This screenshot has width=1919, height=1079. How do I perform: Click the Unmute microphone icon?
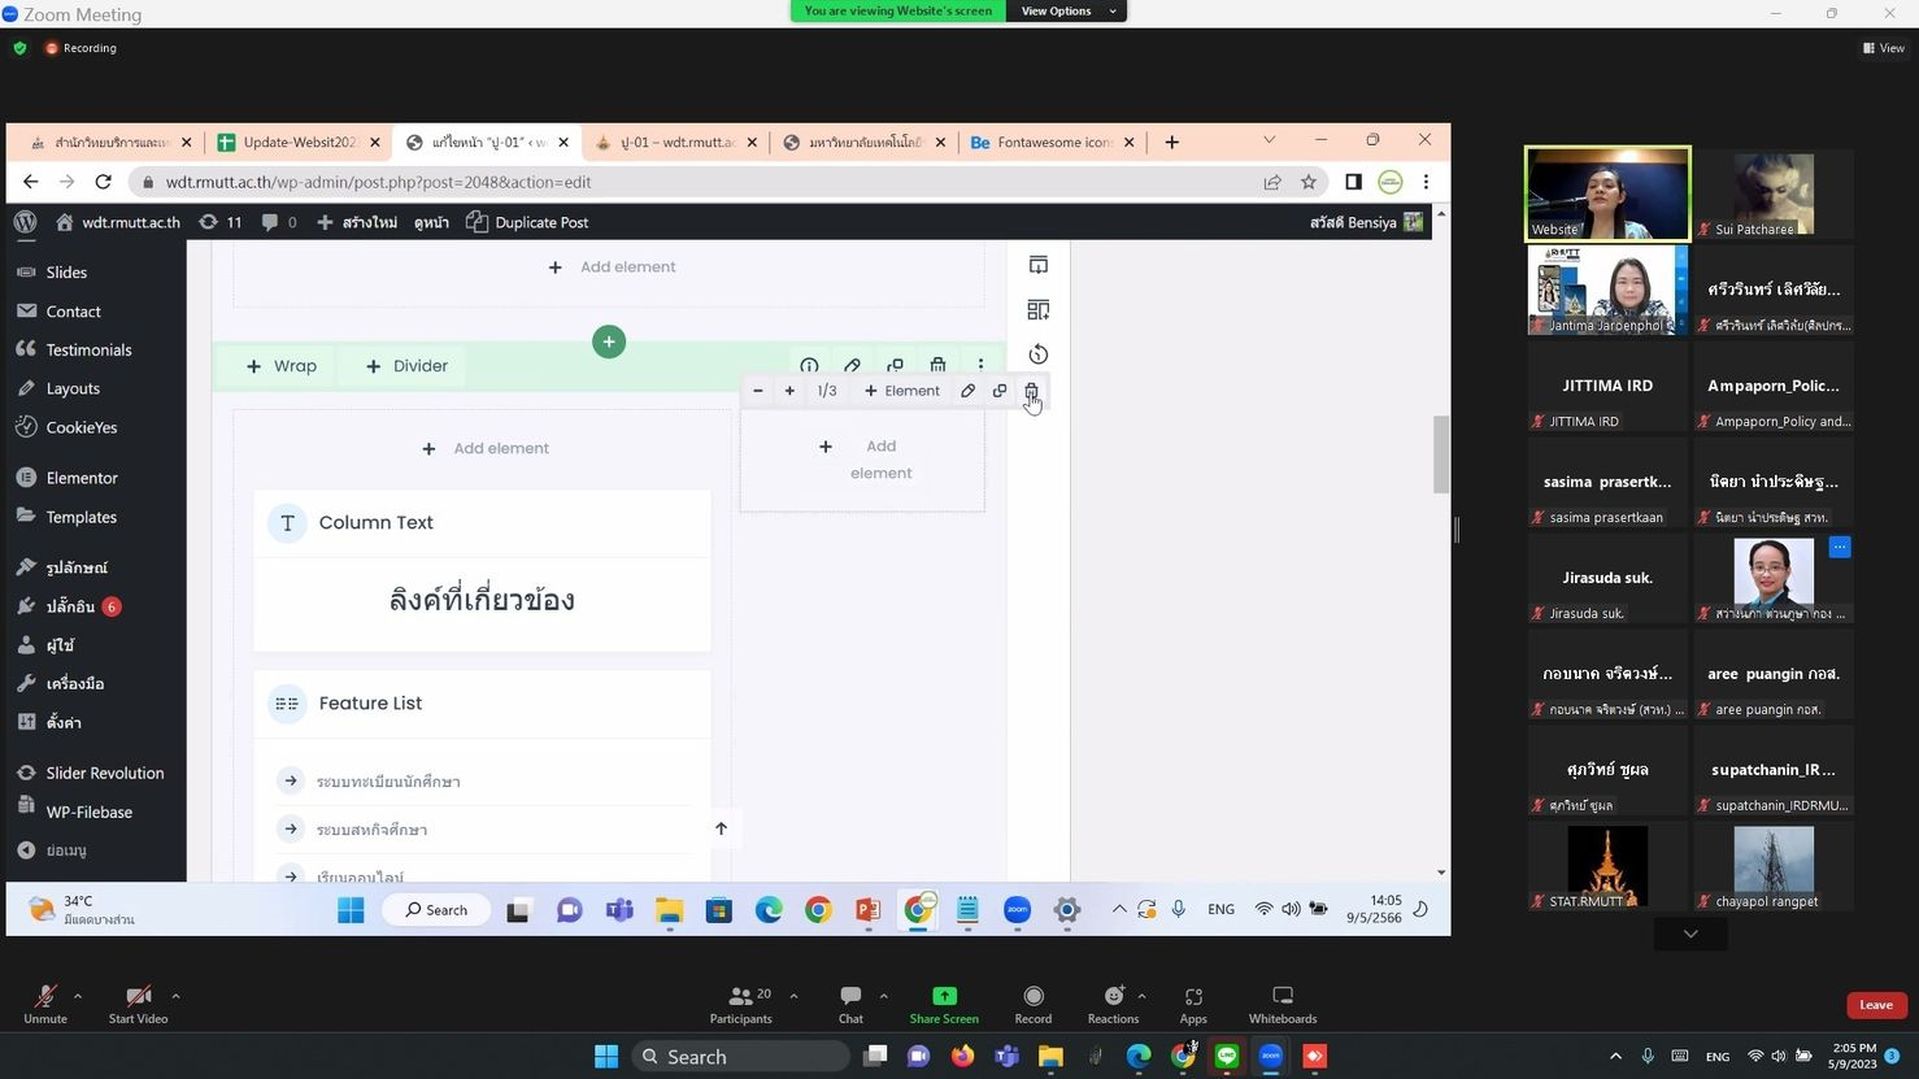pyautogui.click(x=45, y=996)
